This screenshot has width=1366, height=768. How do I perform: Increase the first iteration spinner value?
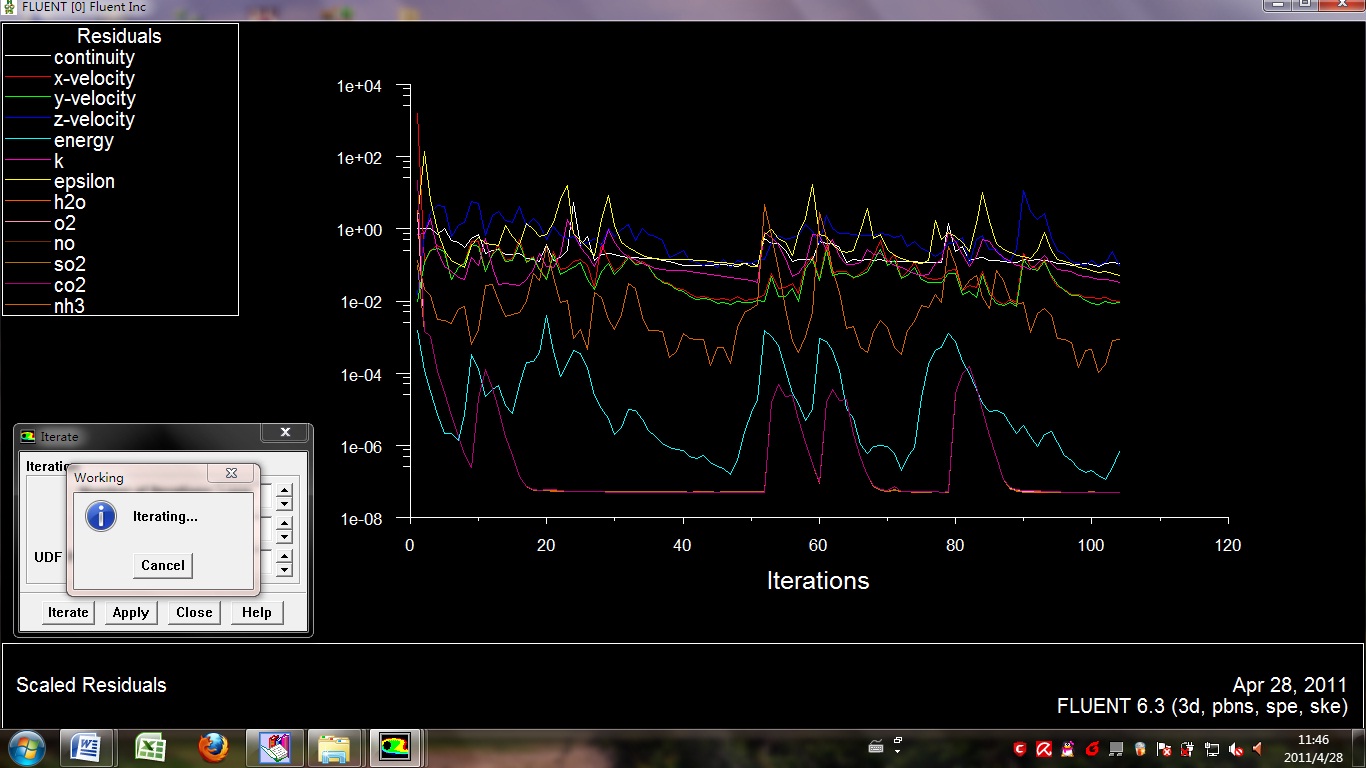285,490
